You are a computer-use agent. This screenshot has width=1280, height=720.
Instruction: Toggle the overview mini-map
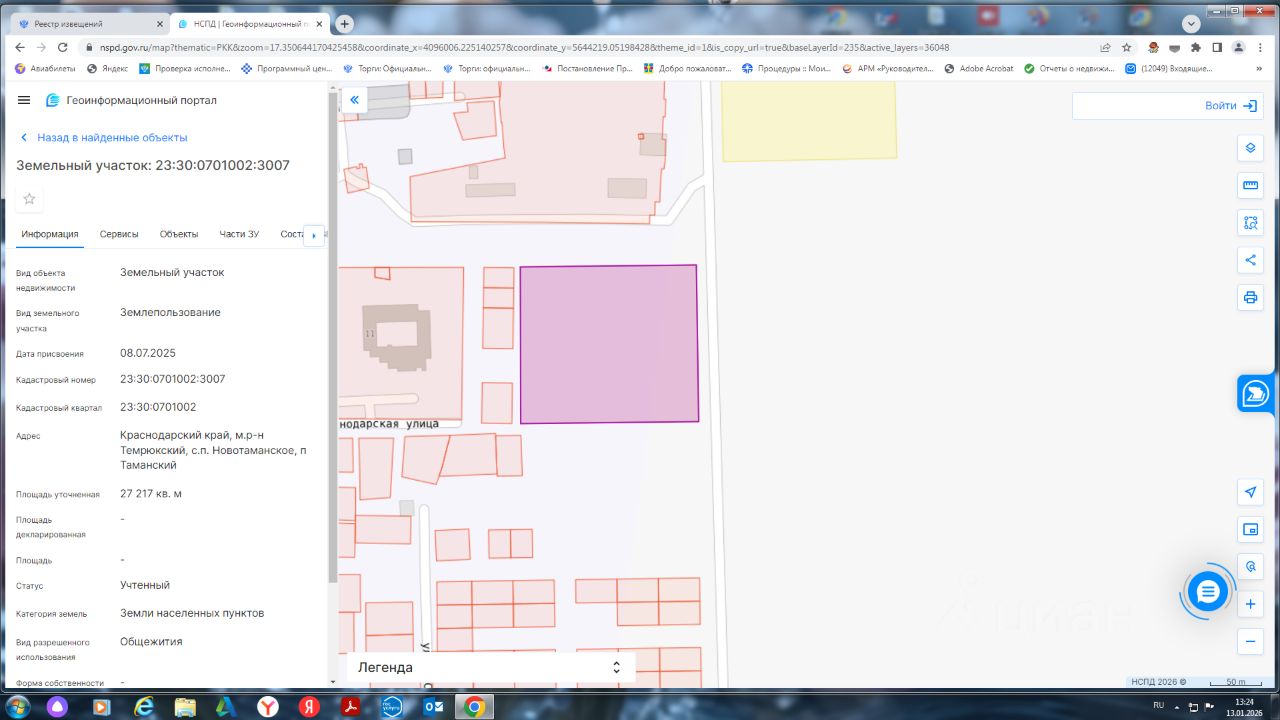pos(1250,529)
